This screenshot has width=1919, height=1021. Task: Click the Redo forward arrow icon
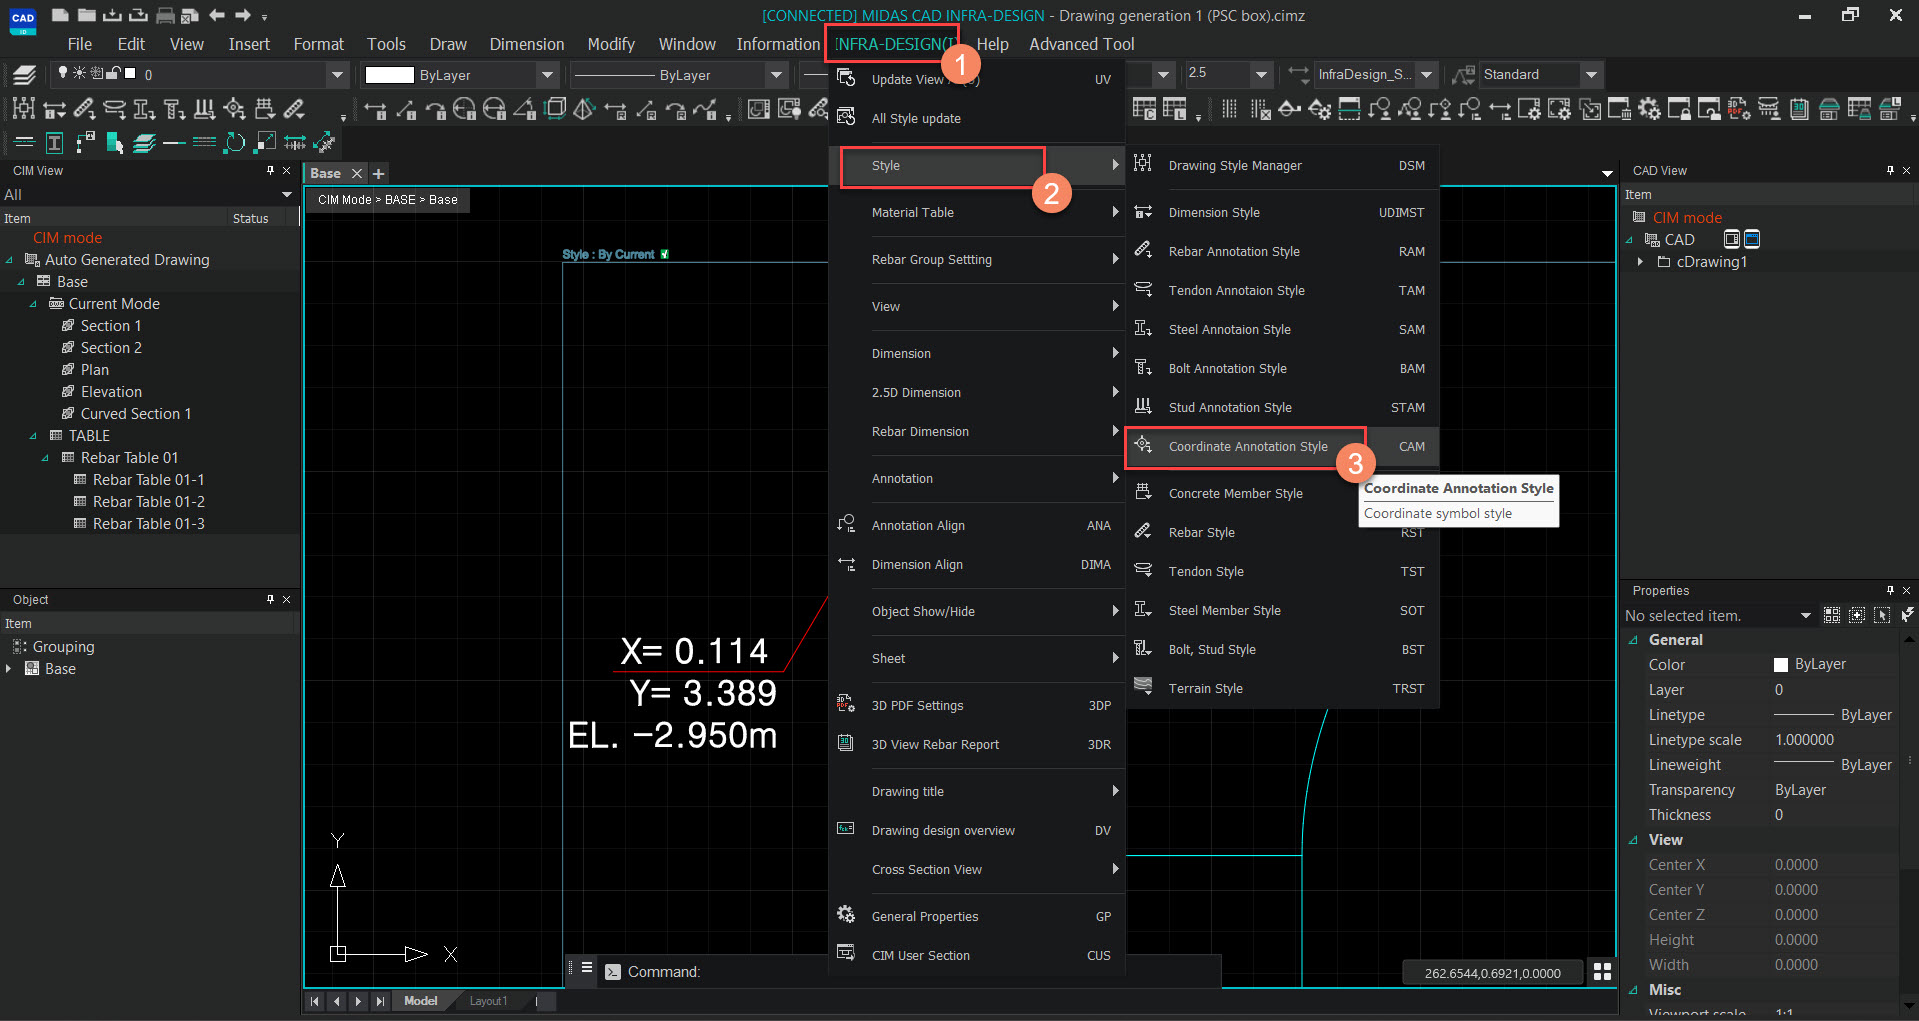(x=243, y=15)
